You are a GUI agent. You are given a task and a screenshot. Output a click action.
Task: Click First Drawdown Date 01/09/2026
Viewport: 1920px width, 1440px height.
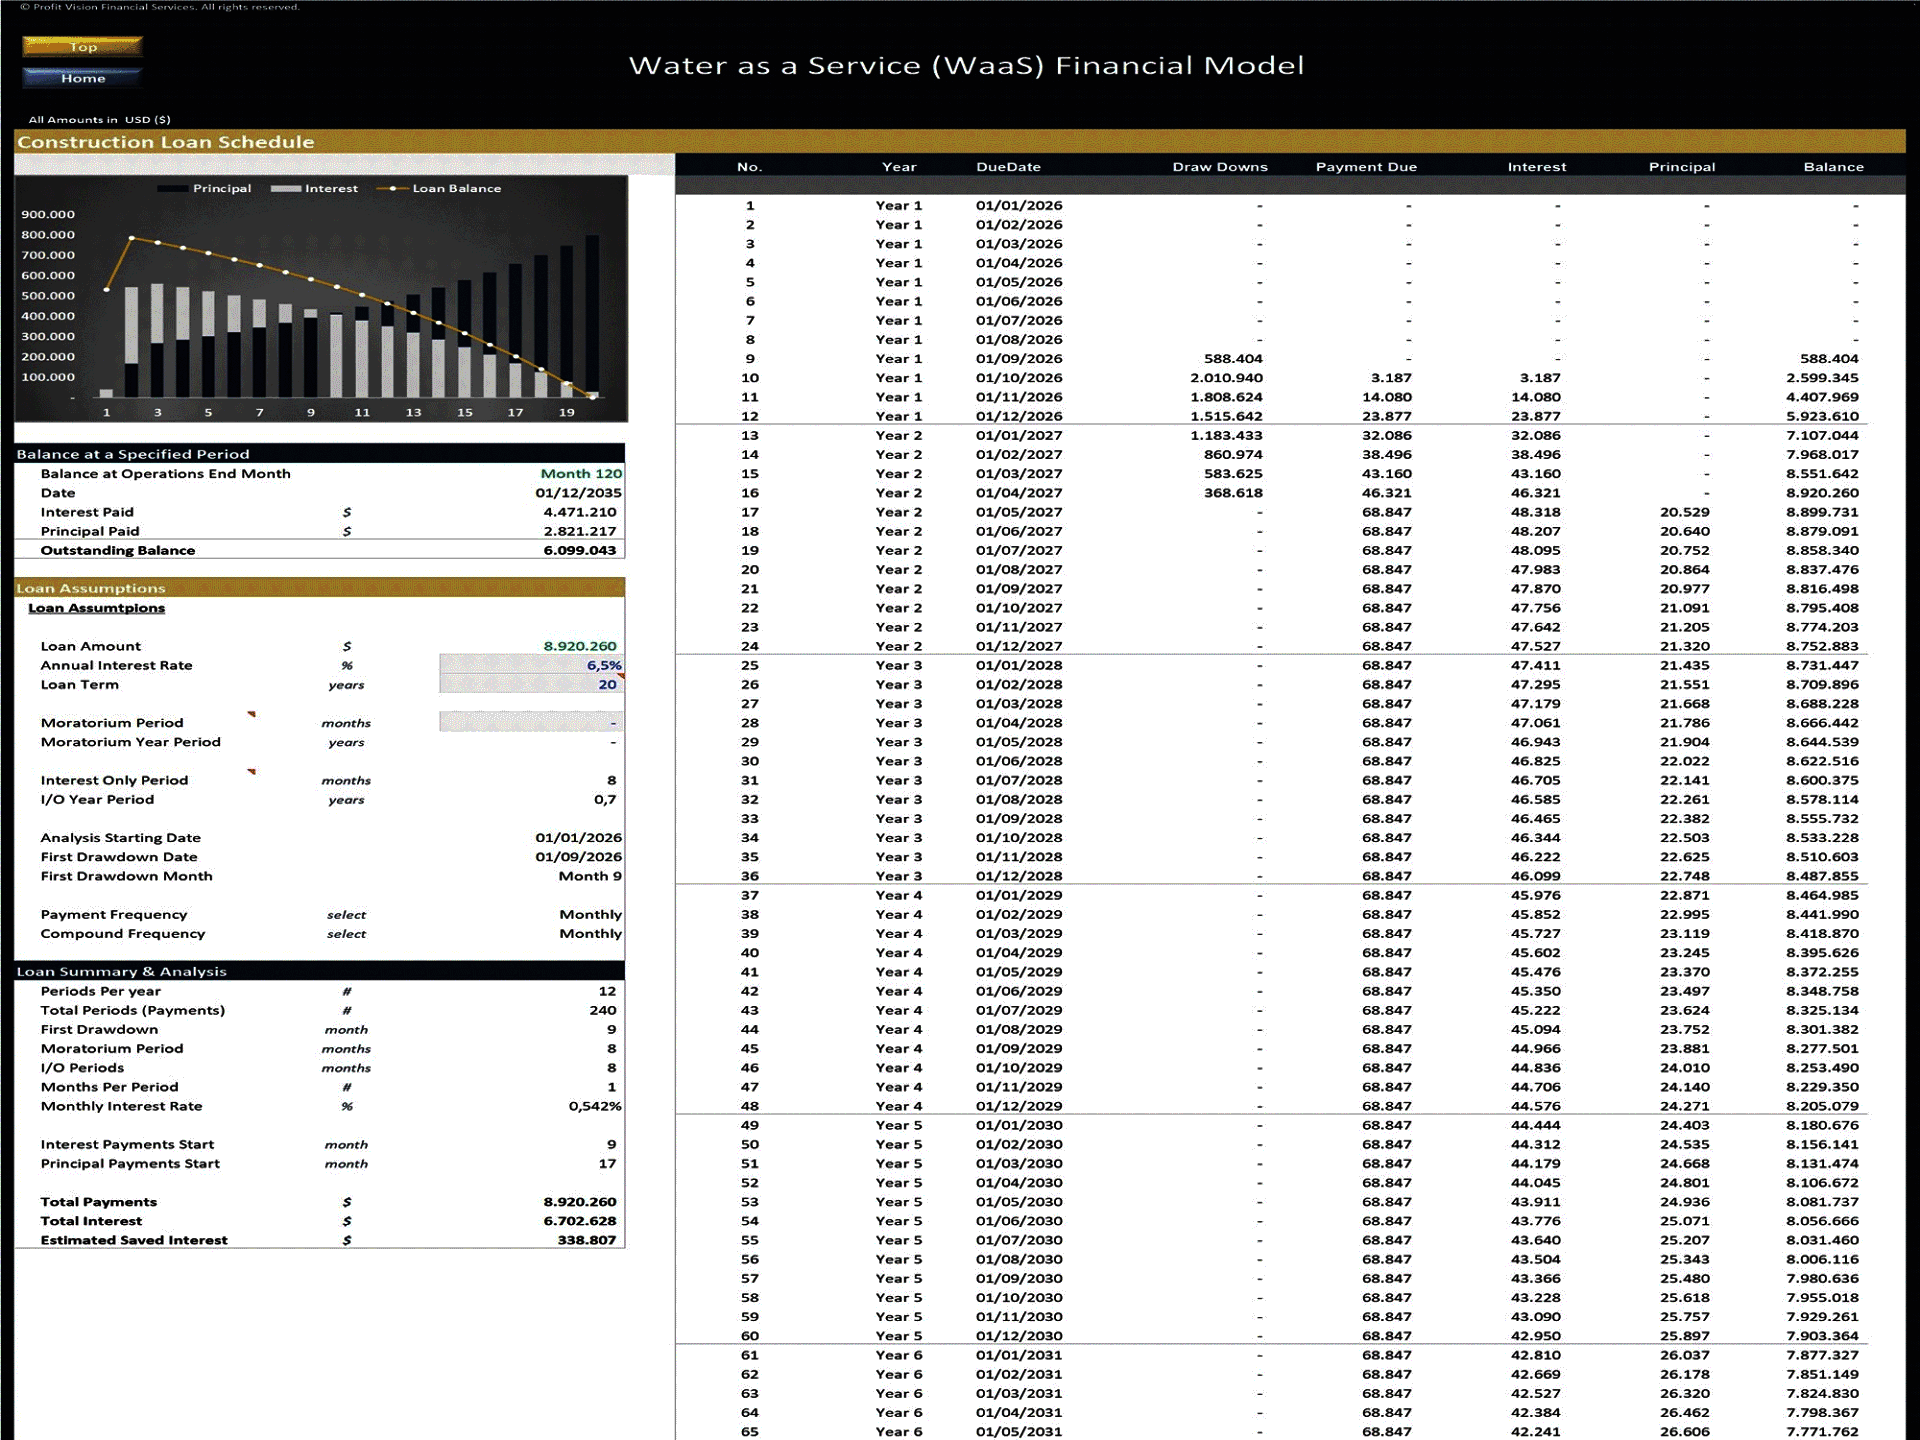click(x=578, y=857)
